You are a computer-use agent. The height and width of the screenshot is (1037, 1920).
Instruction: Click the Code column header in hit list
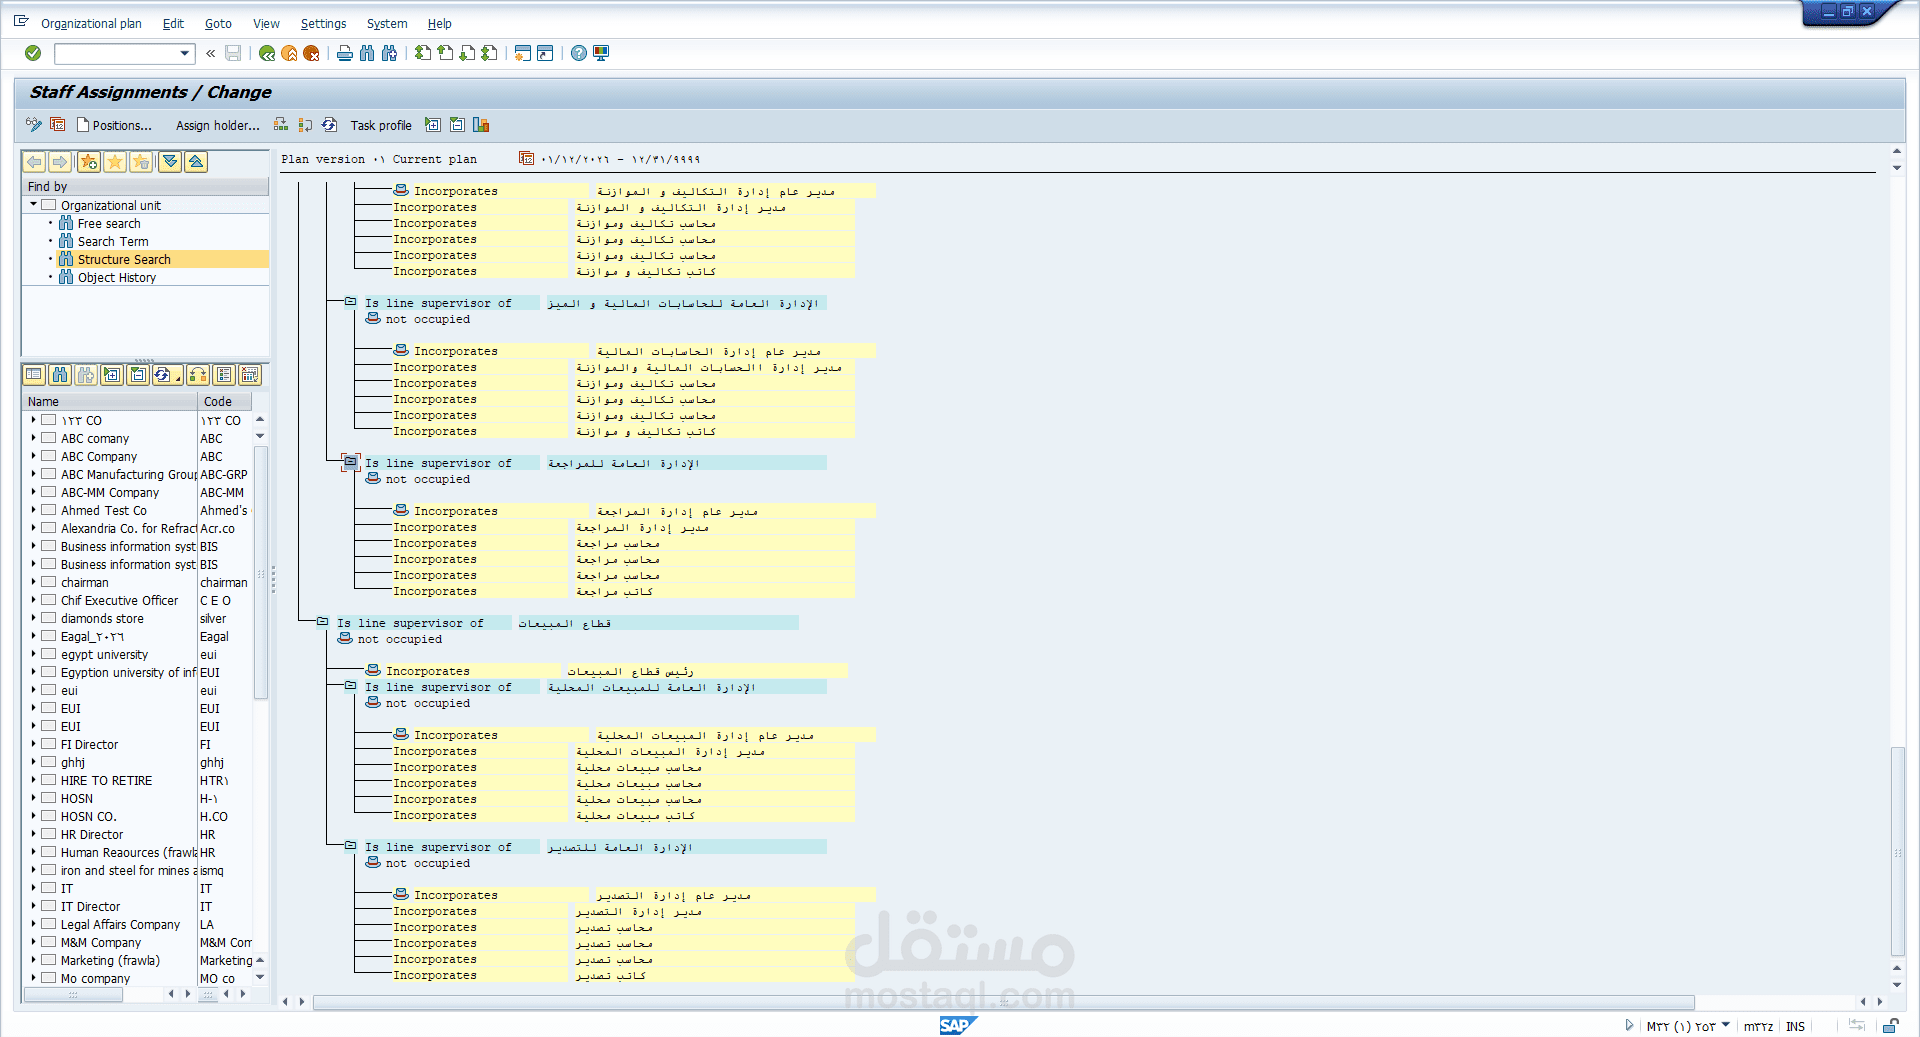point(226,401)
